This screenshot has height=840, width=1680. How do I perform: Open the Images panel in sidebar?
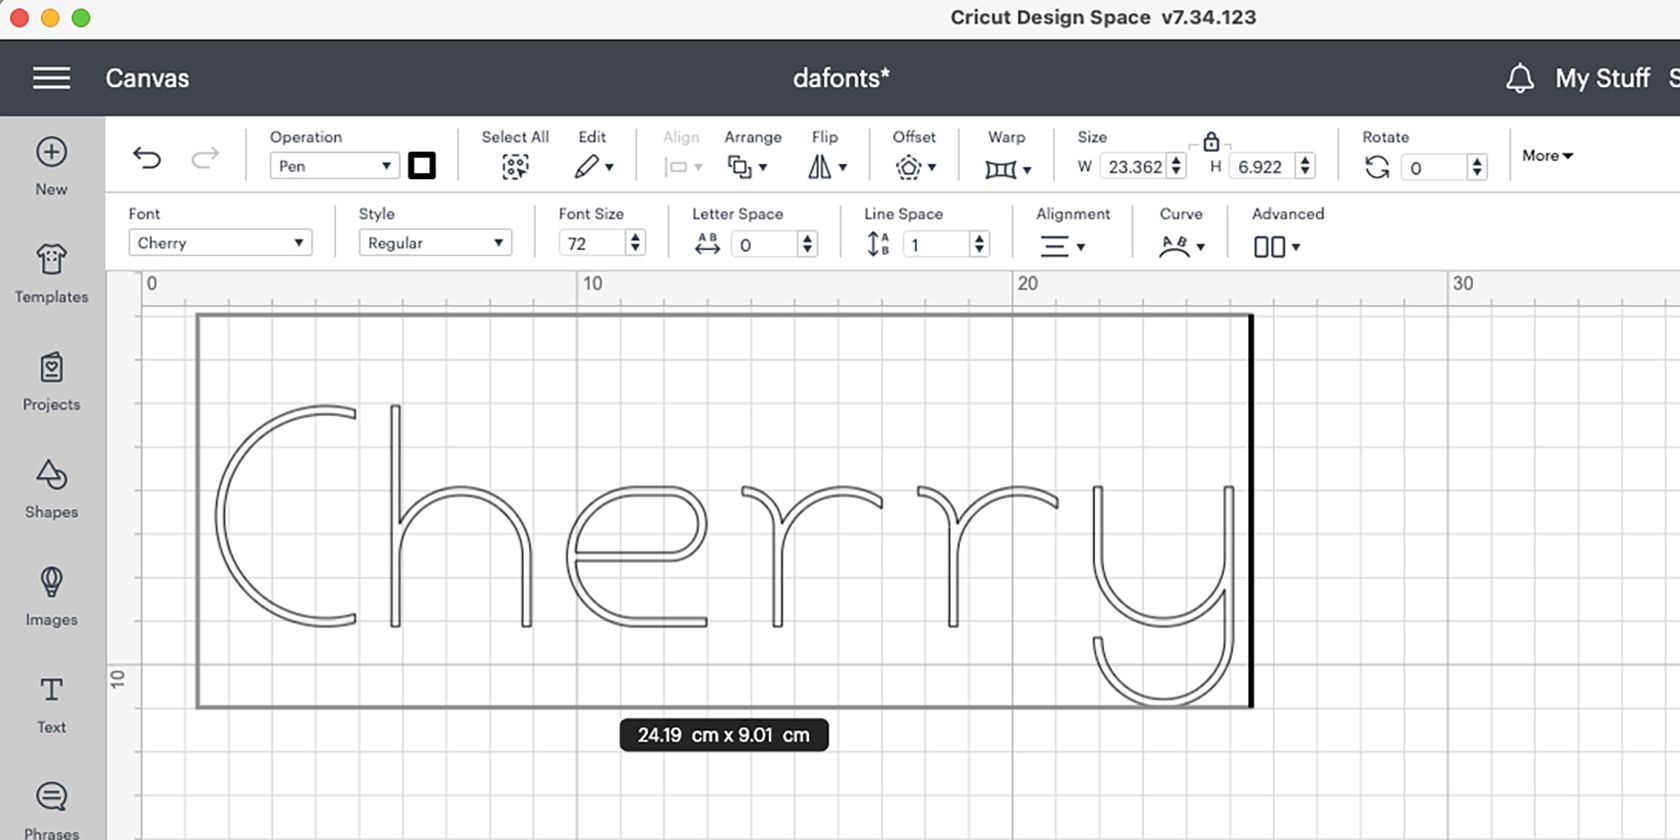pos(51,597)
